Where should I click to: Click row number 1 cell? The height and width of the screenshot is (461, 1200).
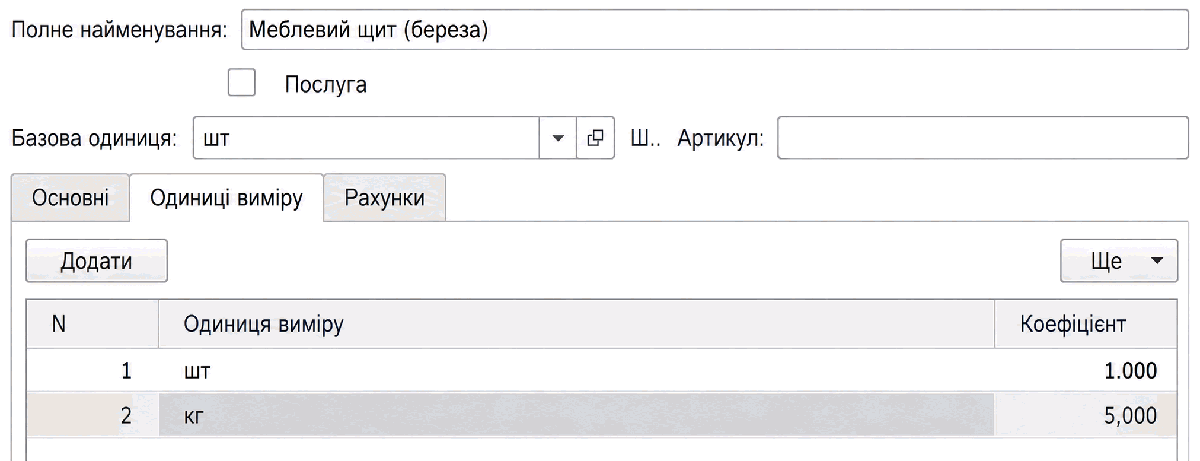tap(92, 371)
